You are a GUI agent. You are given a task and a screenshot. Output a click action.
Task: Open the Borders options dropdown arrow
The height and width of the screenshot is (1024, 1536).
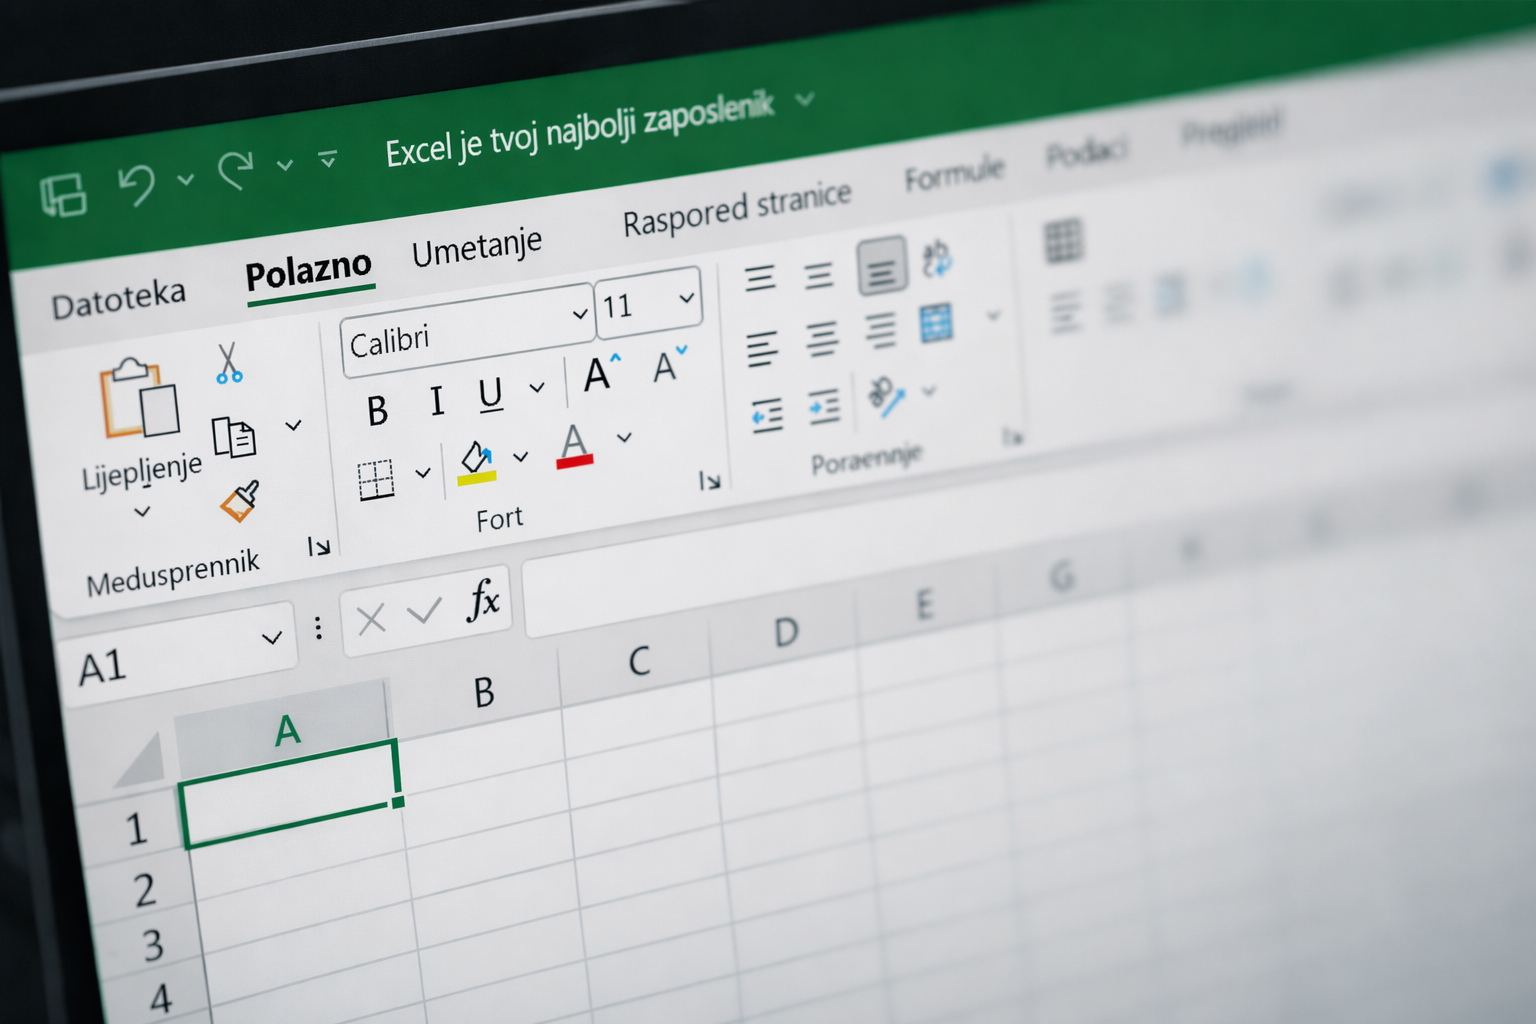pyautogui.click(x=423, y=472)
